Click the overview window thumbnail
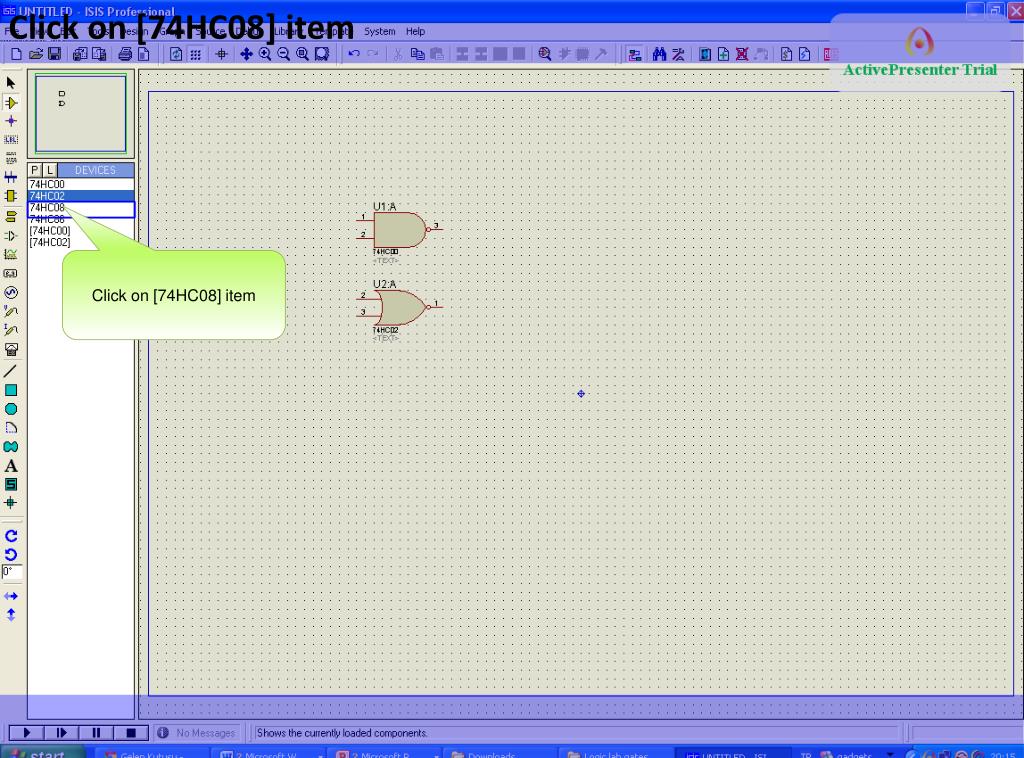Viewport: 1024px width, 758px height. pyautogui.click(x=81, y=114)
